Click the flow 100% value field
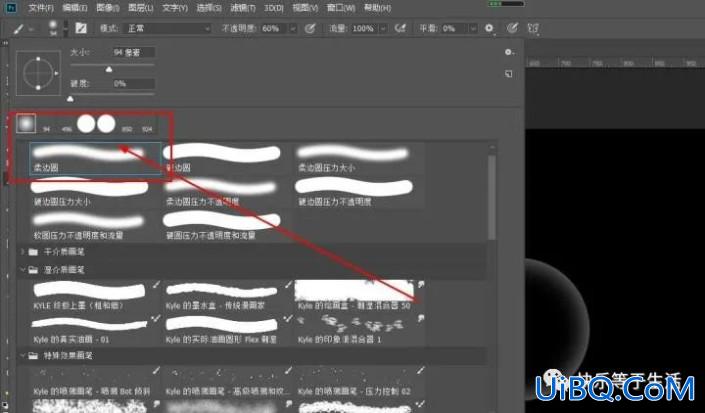Viewport: 705px width, 413px height. click(365, 28)
